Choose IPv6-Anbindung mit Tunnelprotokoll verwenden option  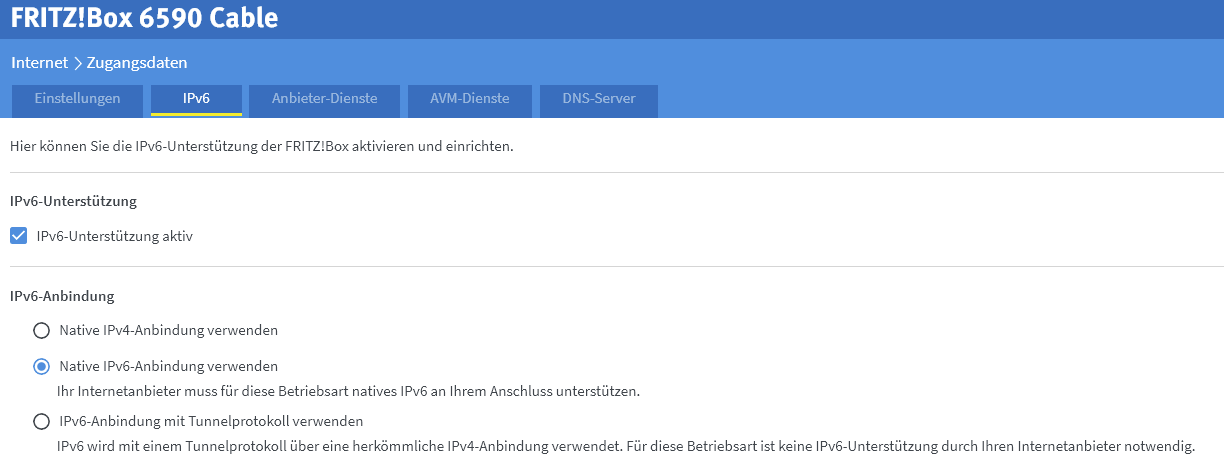click(x=41, y=421)
